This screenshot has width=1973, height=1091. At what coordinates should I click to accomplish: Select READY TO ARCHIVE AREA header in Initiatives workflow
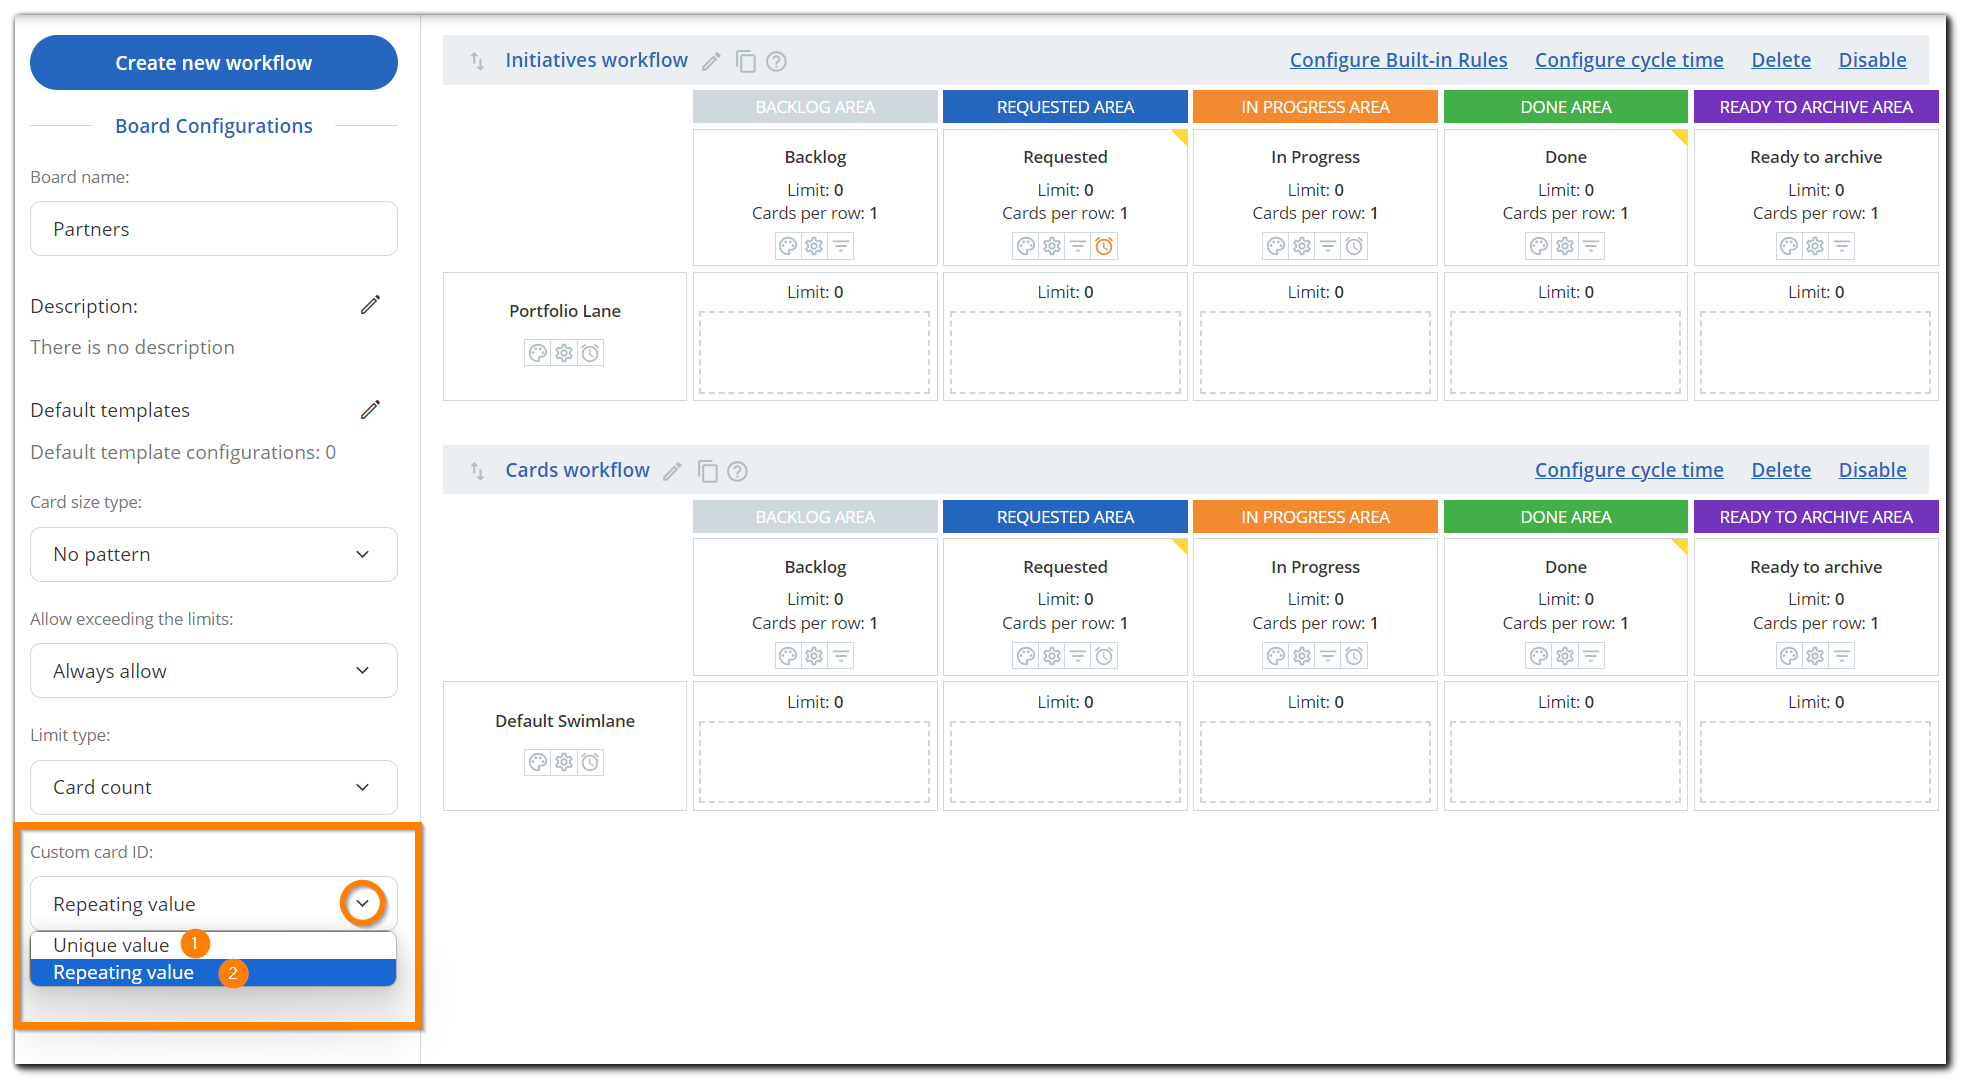1816,107
